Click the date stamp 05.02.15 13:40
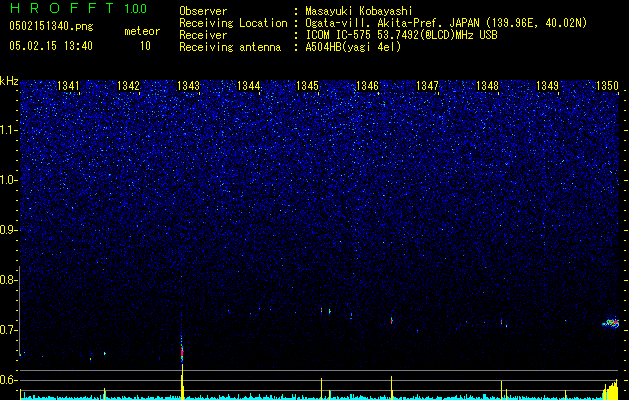Screen dimensions: 629x400 point(51,46)
